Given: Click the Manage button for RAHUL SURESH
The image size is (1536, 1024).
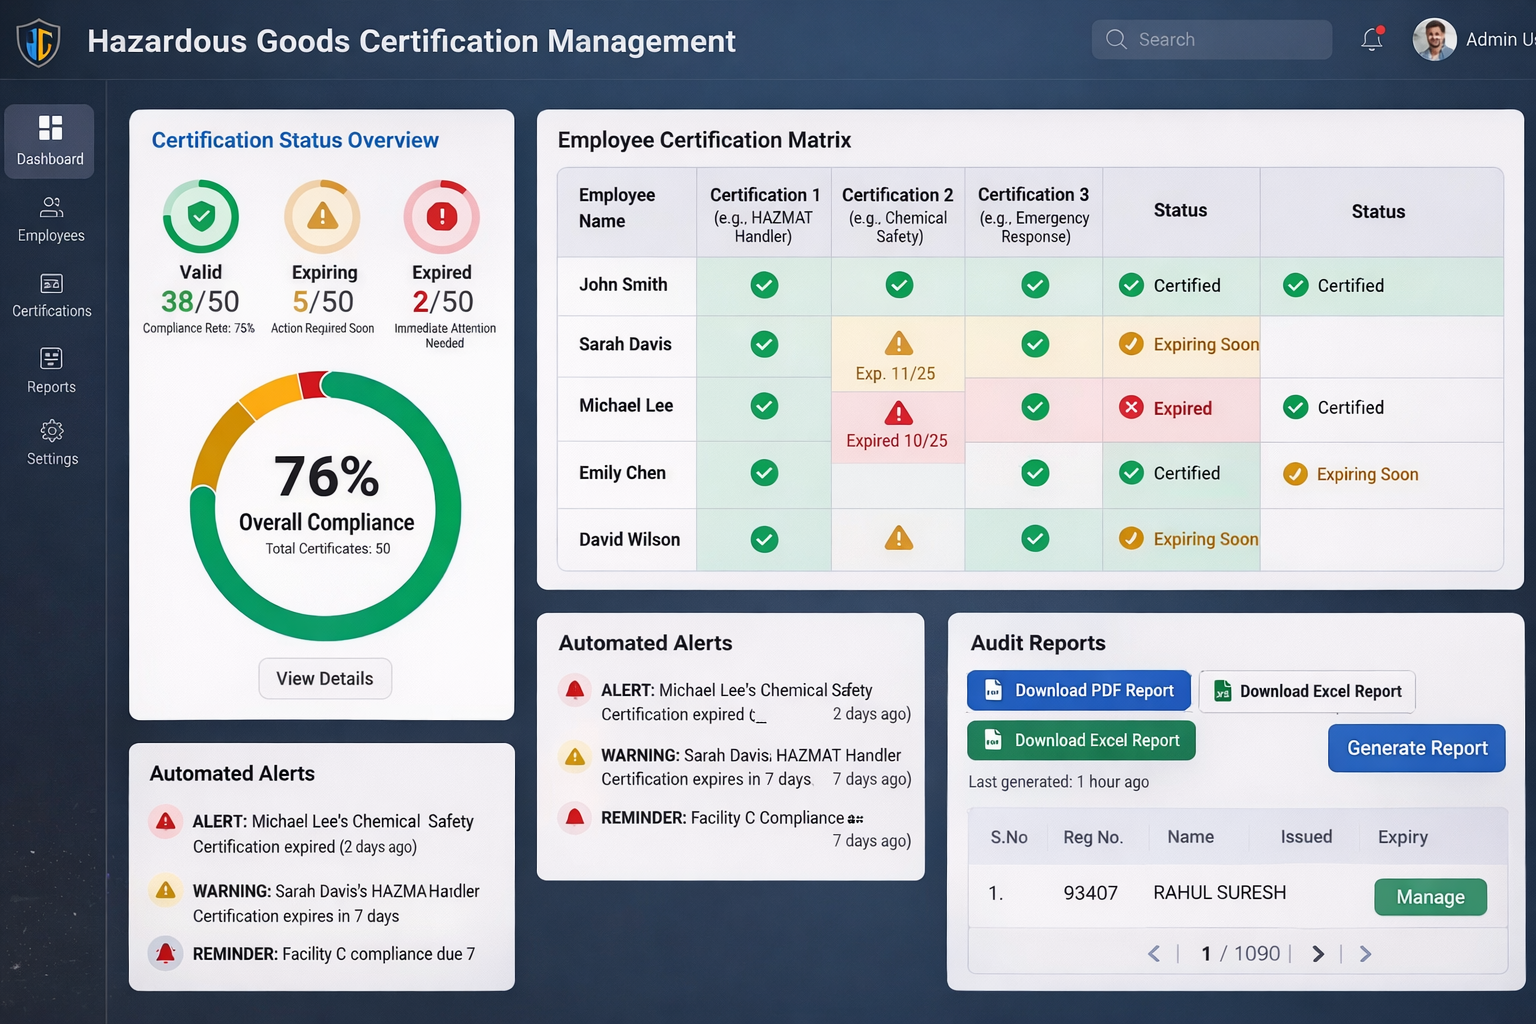Looking at the screenshot, I should point(1430,897).
